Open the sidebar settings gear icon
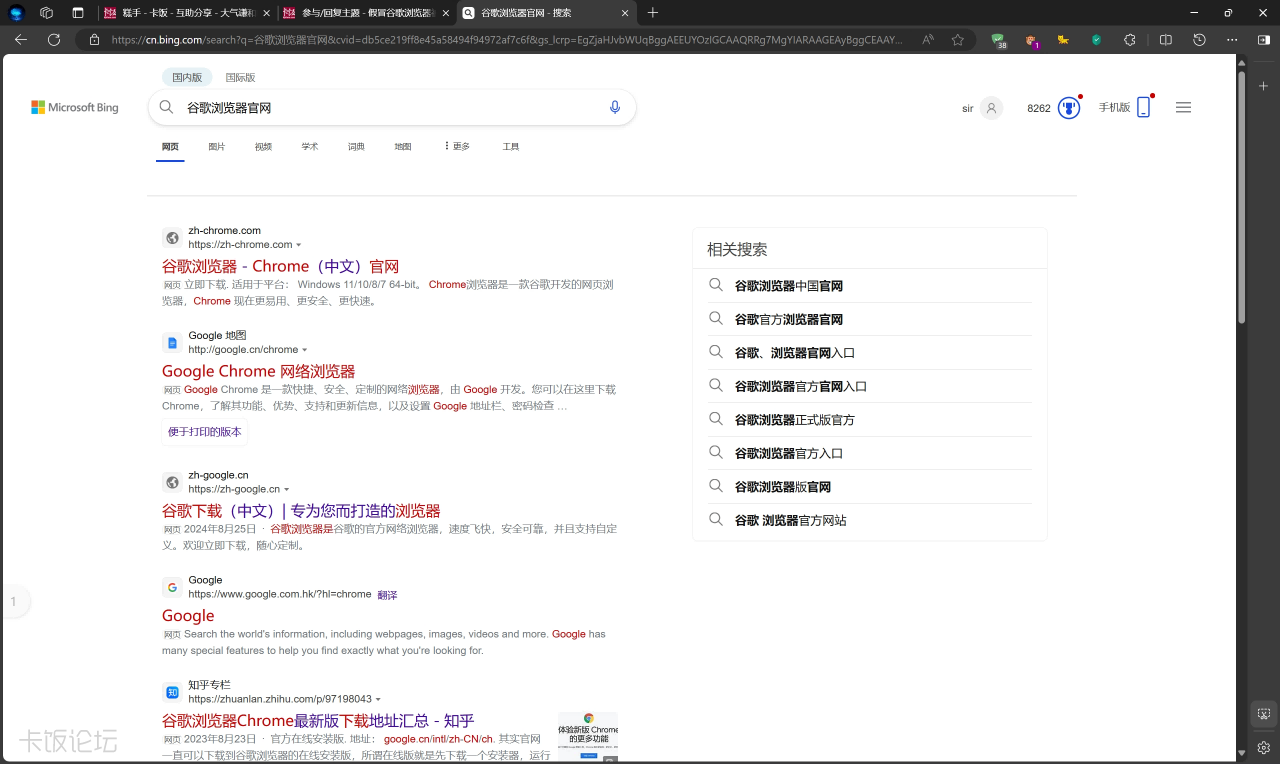 1264,748
